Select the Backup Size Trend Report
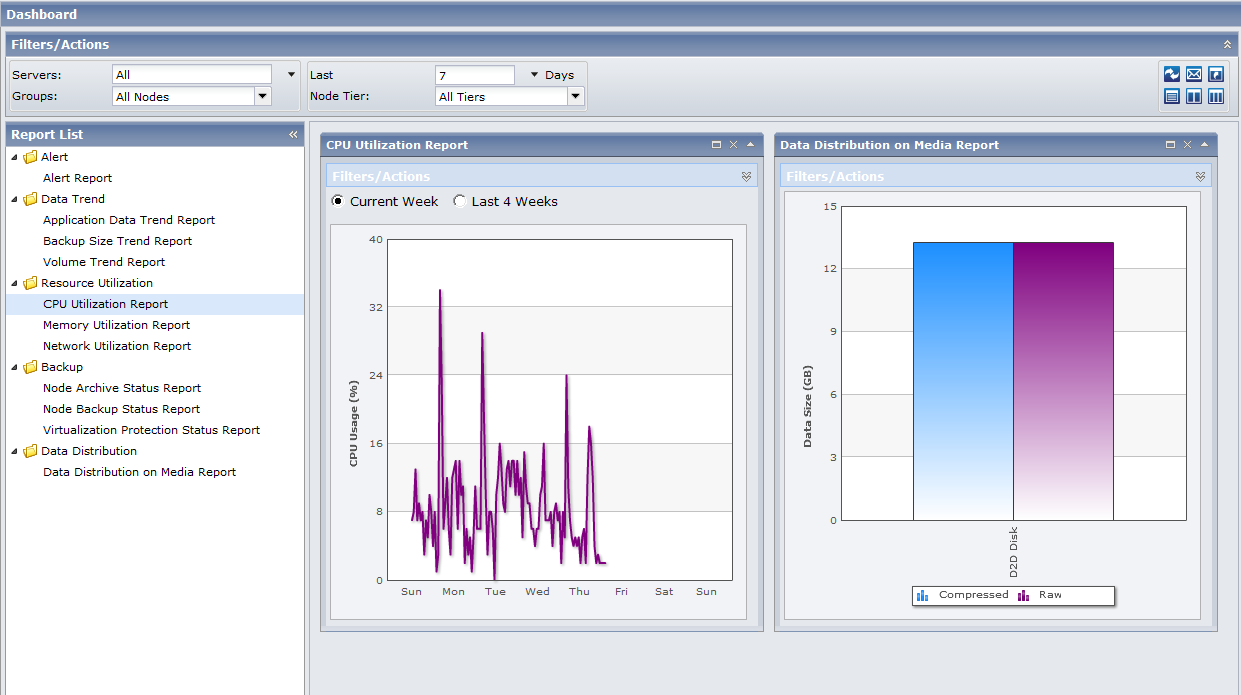Screen dimensions: 1241x695 coord(117,241)
